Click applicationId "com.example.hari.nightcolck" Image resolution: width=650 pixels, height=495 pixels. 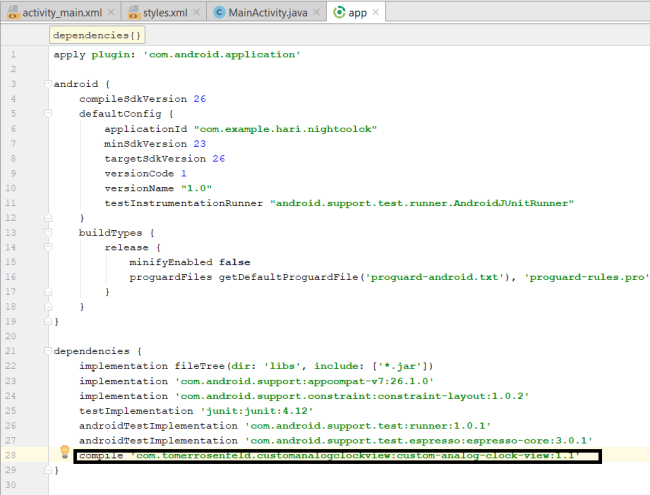[x=240, y=129]
